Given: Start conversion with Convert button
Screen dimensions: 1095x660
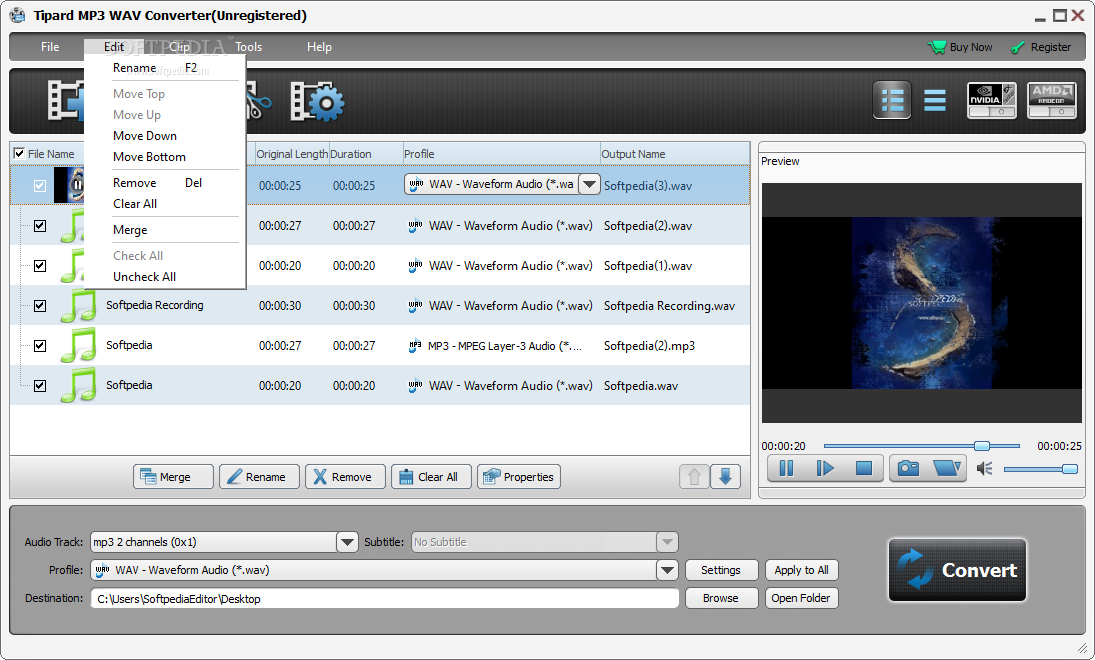Looking at the screenshot, I should pyautogui.click(x=957, y=570).
